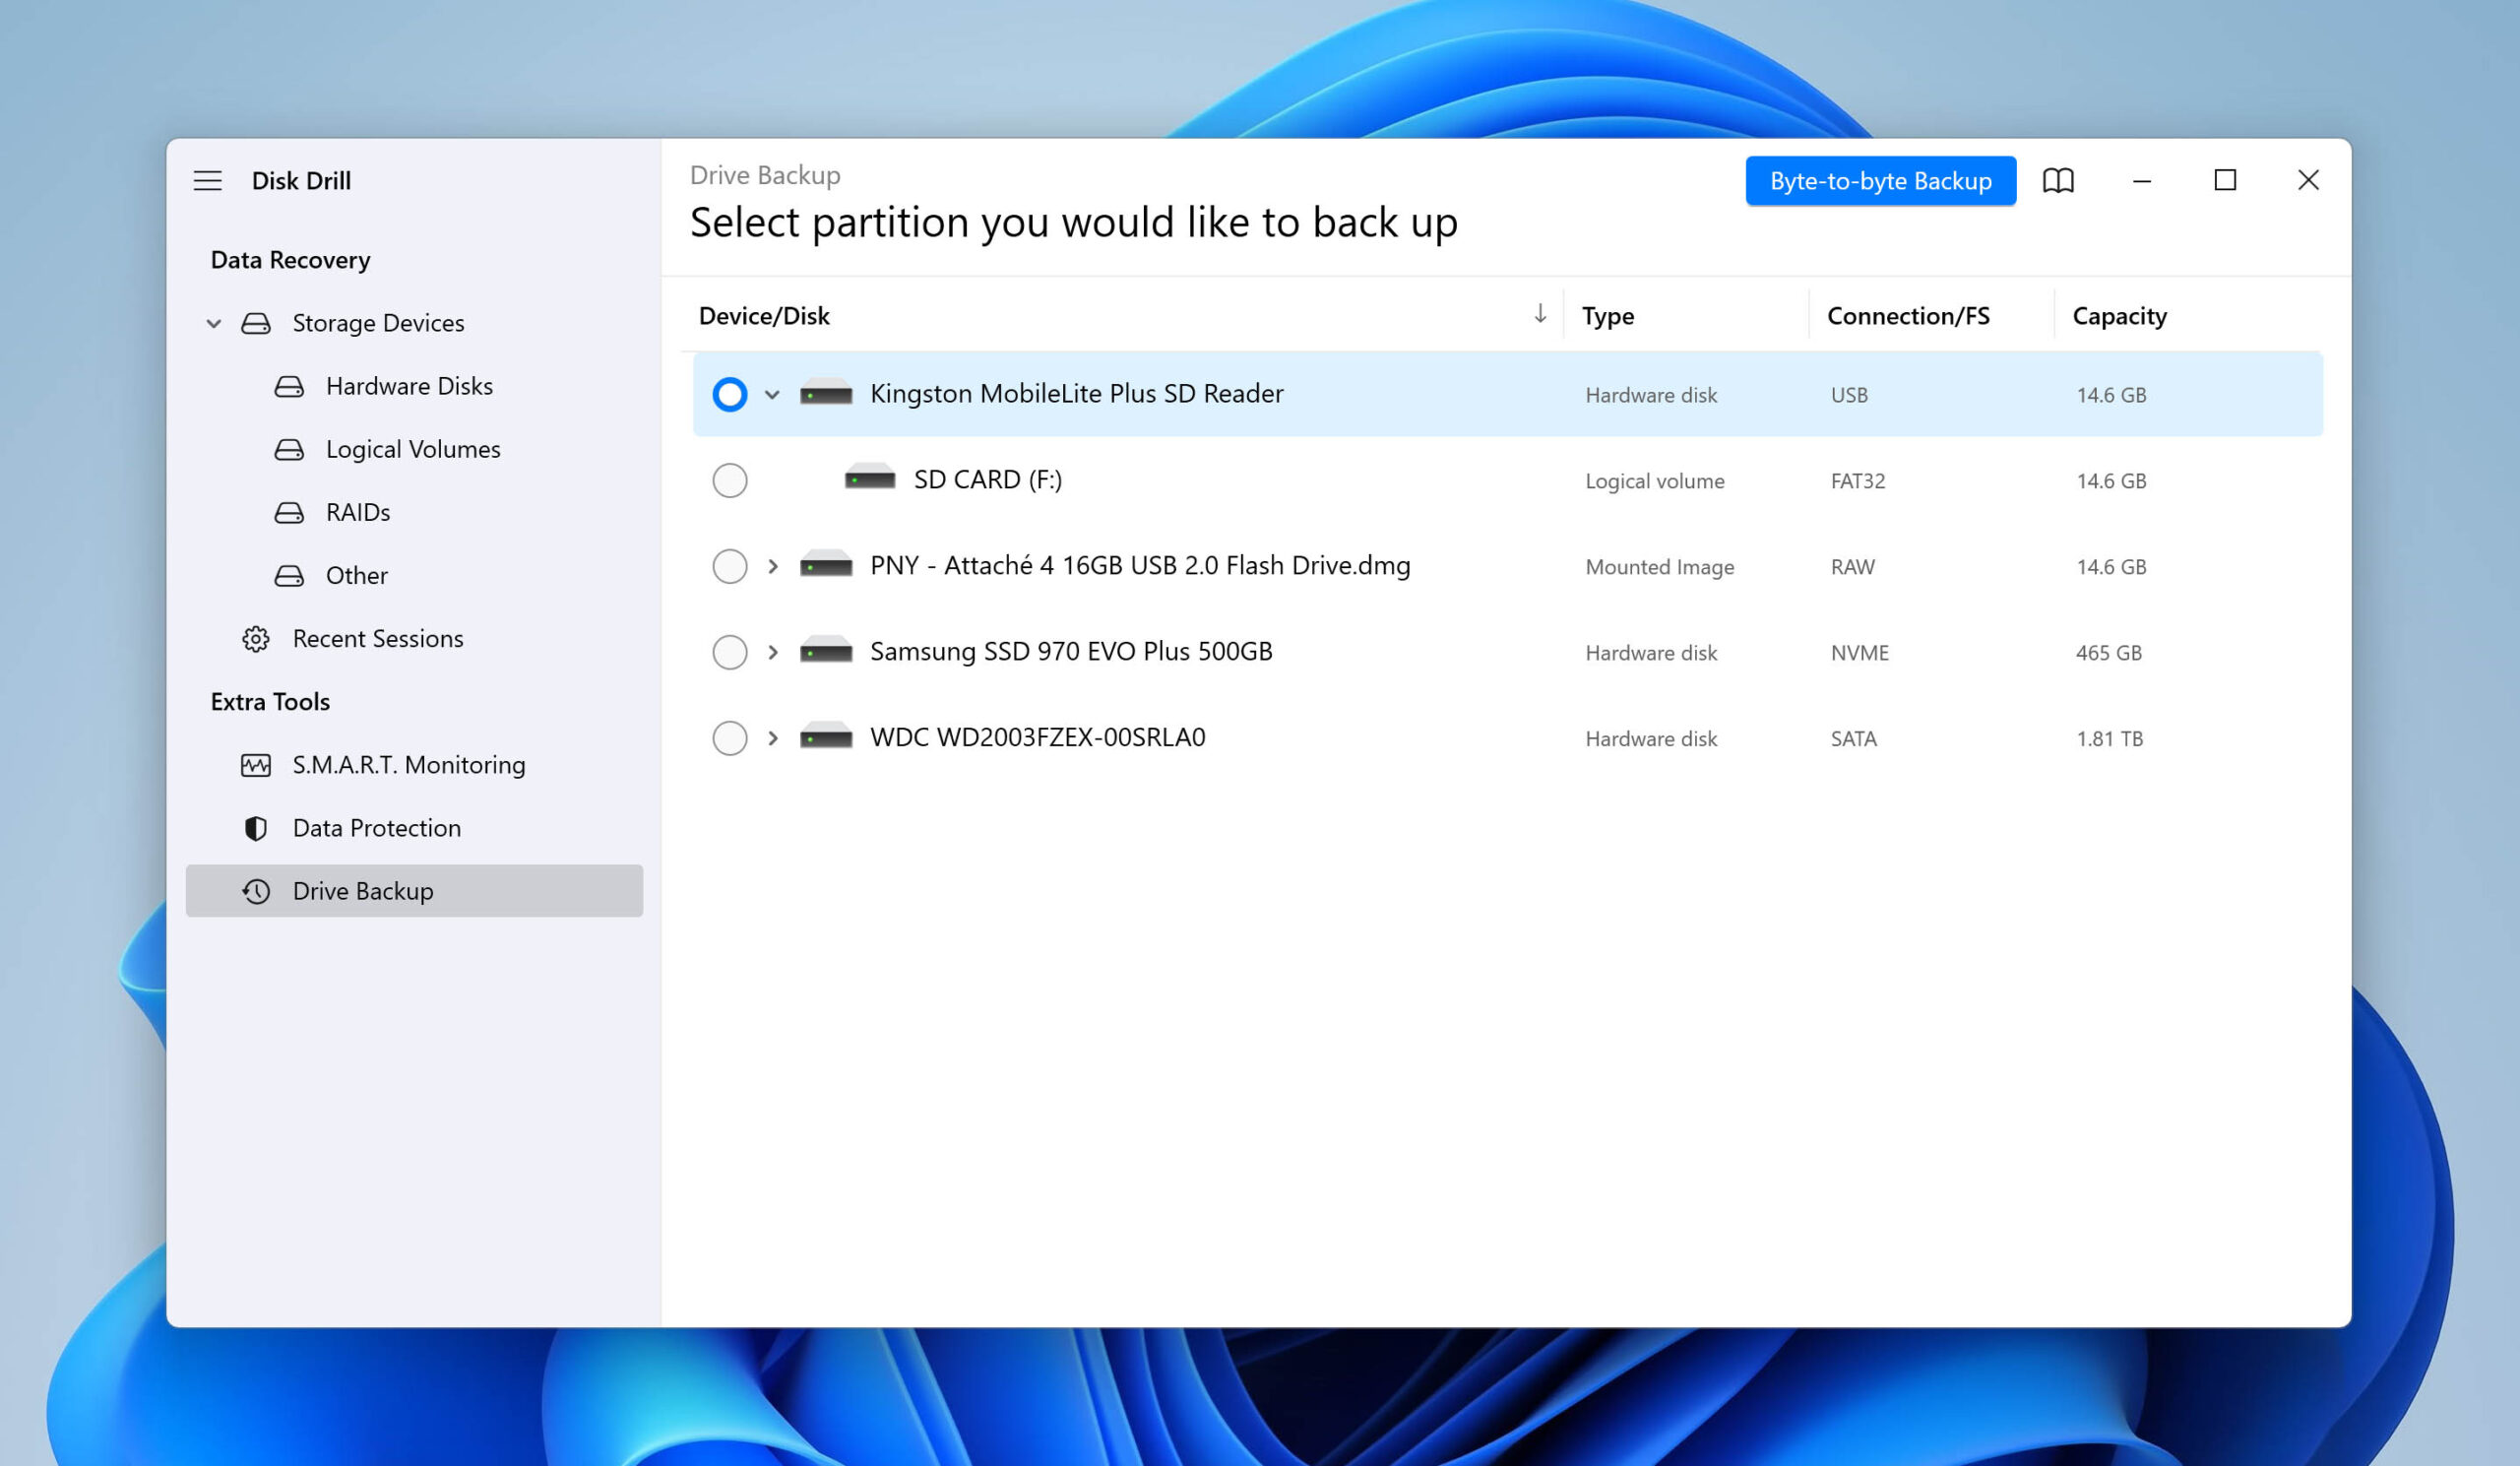Click the PNY Attaché disk image icon
This screenshot has width=2520, height=1466.
pyautogui.click(x=826, y=566)
